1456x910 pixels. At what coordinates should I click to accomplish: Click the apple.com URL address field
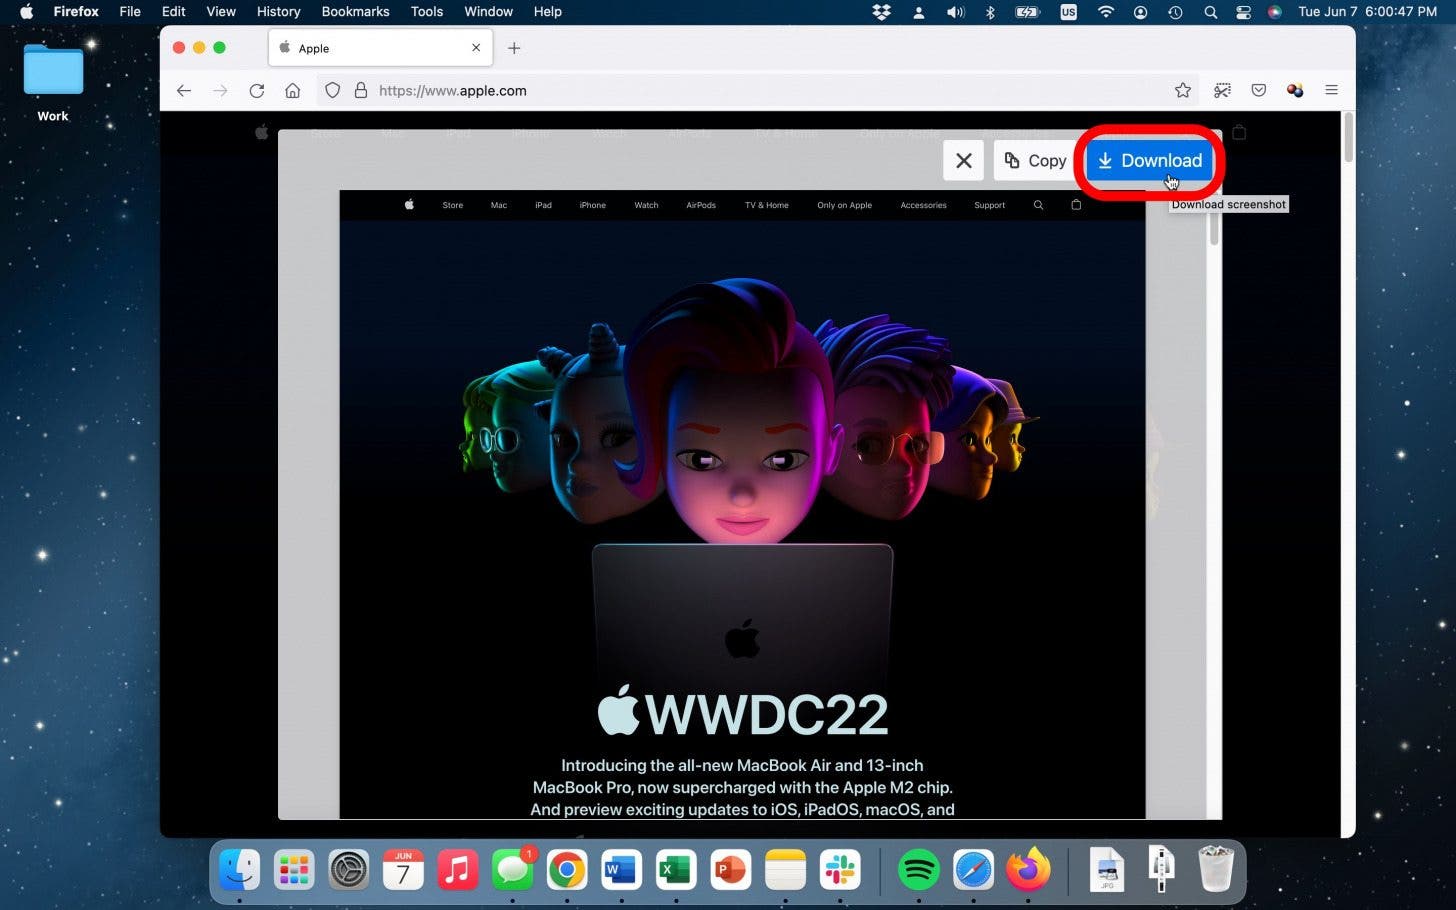(700, 91)
